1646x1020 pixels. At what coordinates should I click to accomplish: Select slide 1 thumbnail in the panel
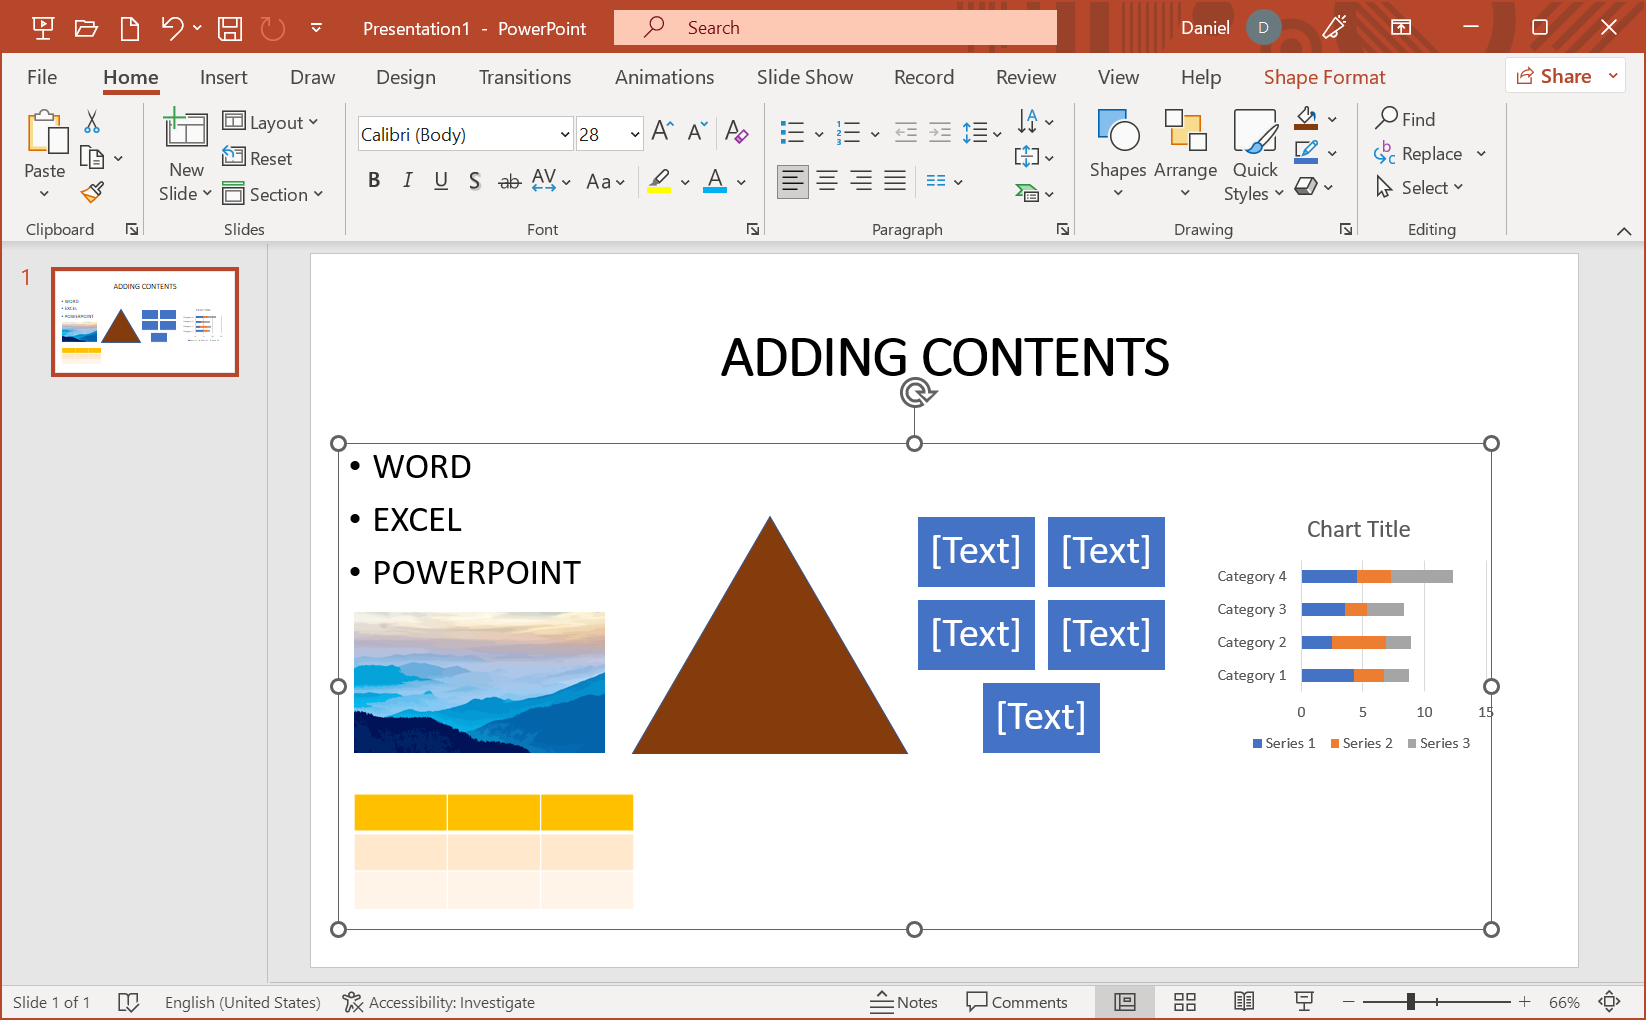tap(144, 322)
